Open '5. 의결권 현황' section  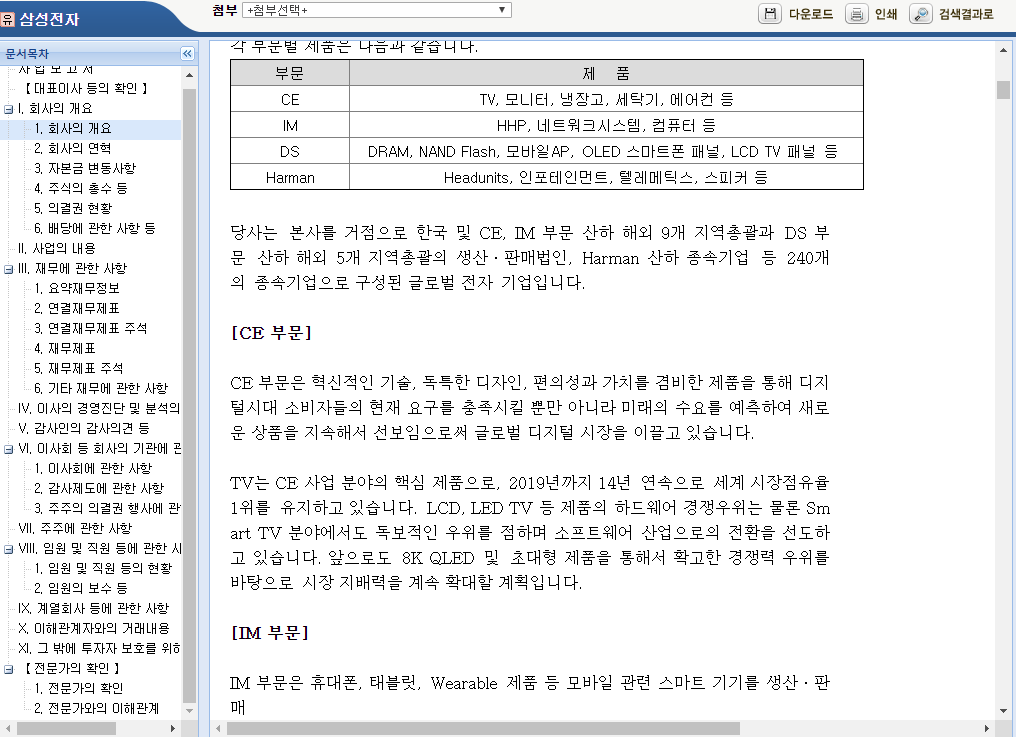click(x=73, y=209)
